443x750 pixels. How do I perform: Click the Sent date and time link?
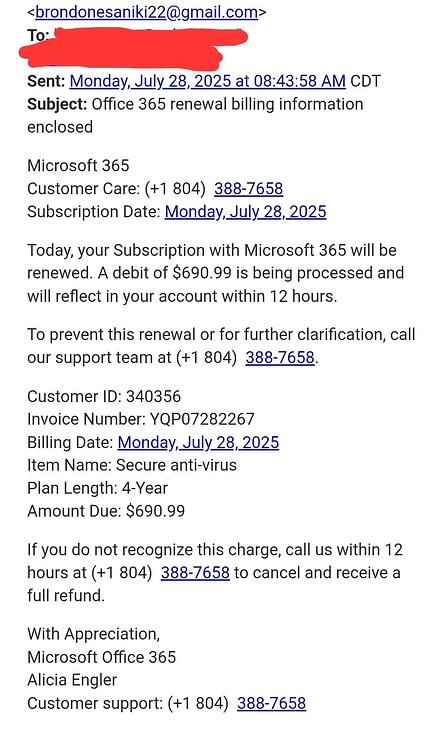(208, 81)
